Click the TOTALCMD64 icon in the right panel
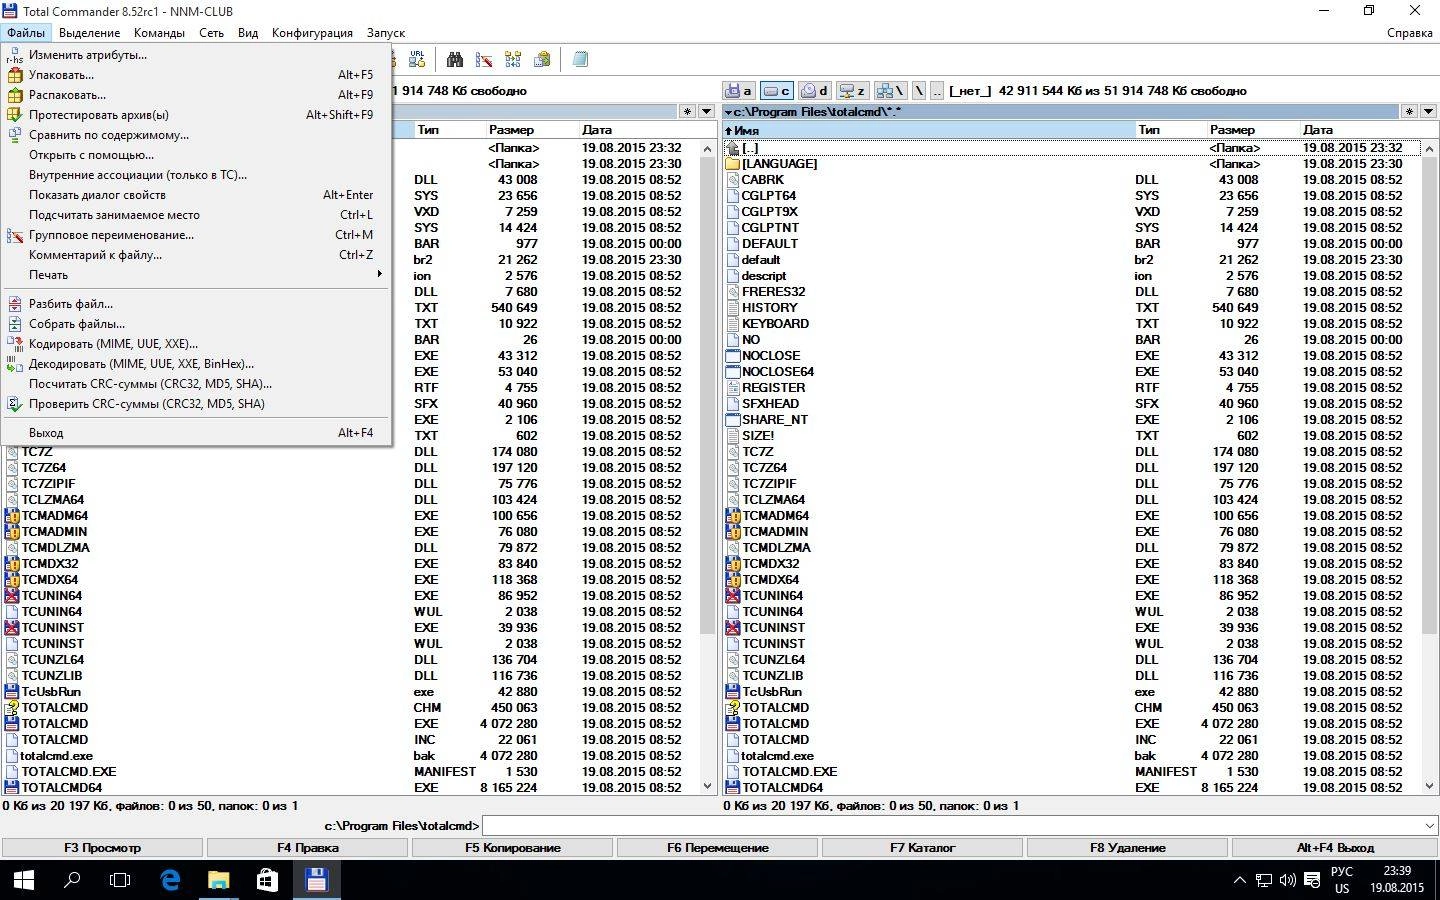This screenshot has height=900, width=1440. [733, 788]
